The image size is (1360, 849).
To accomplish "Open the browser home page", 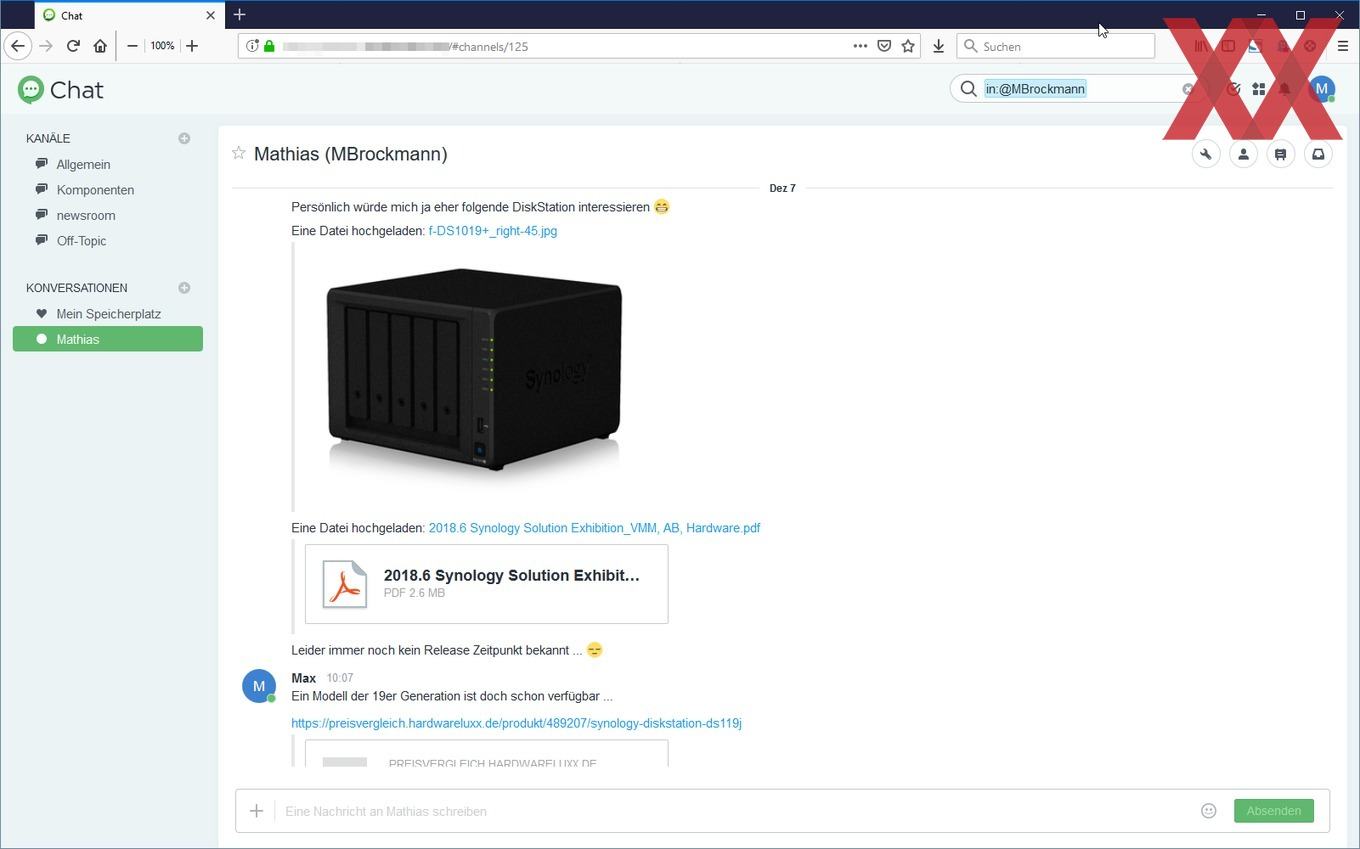I will [x=100, y=46].
